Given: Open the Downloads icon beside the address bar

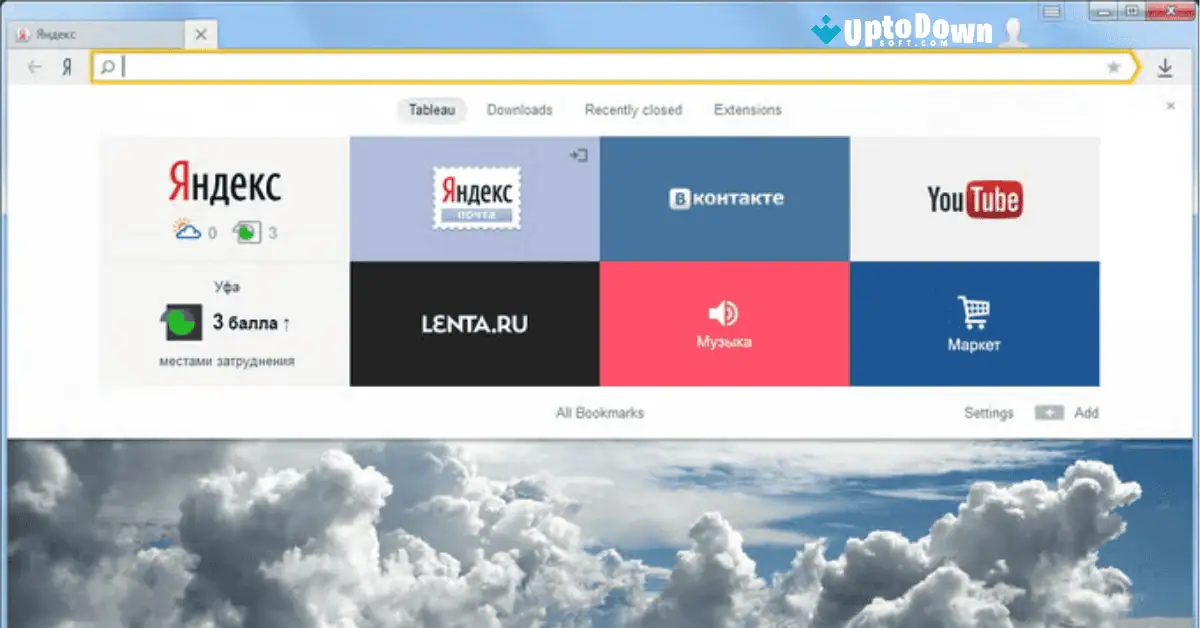Looking at the screenshot, I should tap(1165, 67).
